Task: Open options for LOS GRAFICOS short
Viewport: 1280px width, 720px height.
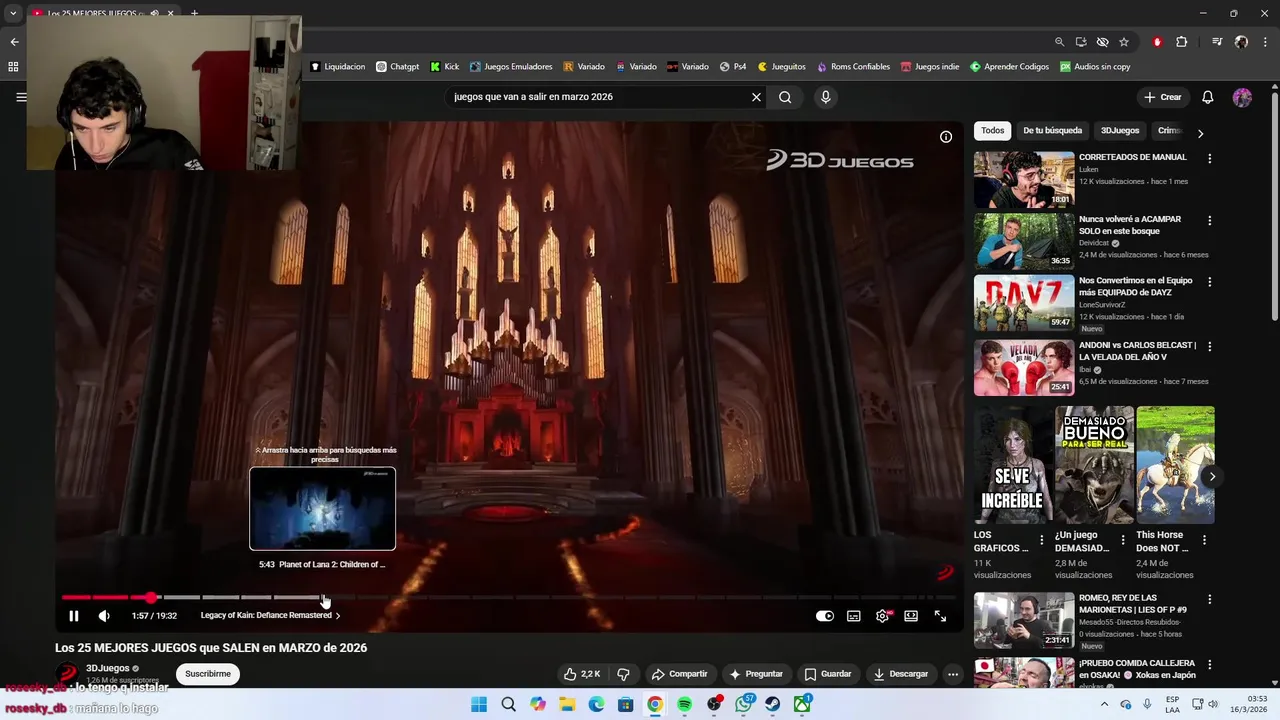Action: [1041, 540]
